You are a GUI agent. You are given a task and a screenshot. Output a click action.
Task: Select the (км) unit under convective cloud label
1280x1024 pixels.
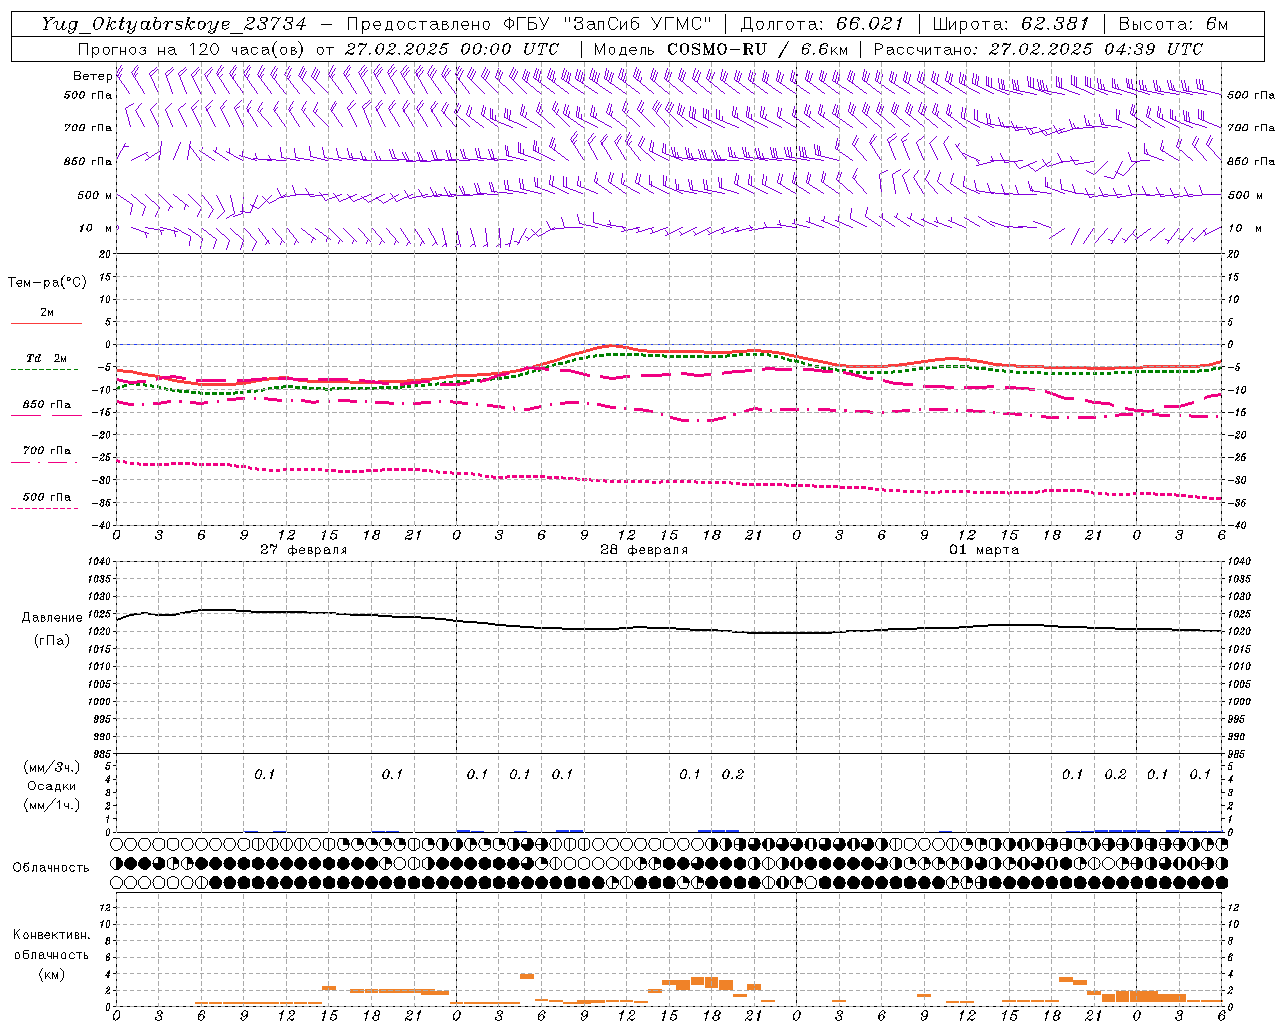[51, 974]
